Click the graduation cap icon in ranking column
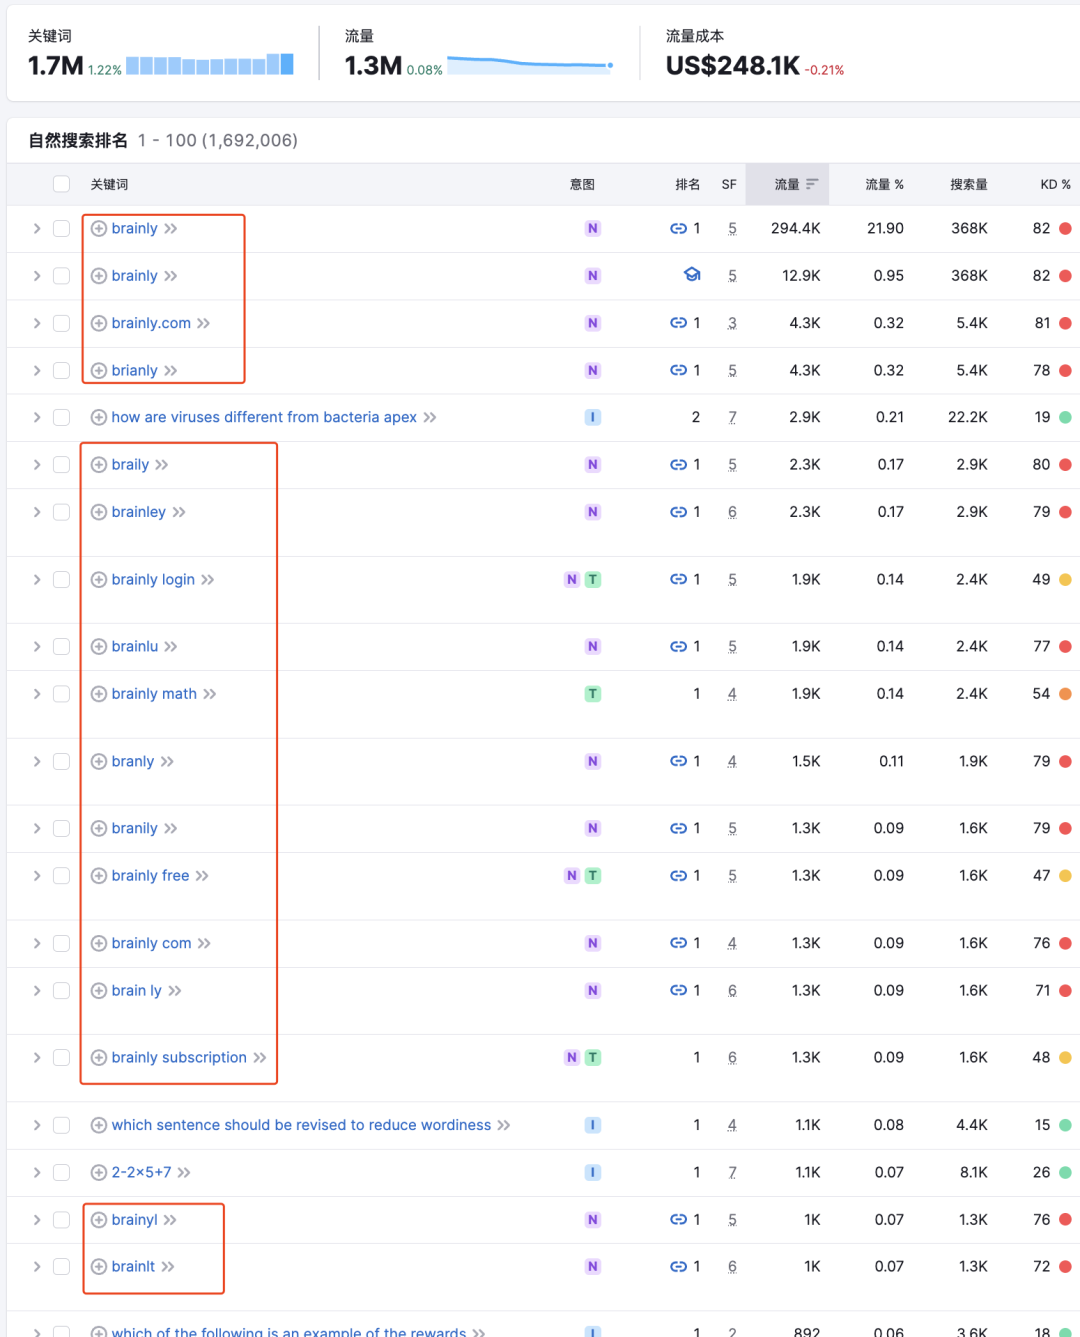 [691, 275]
